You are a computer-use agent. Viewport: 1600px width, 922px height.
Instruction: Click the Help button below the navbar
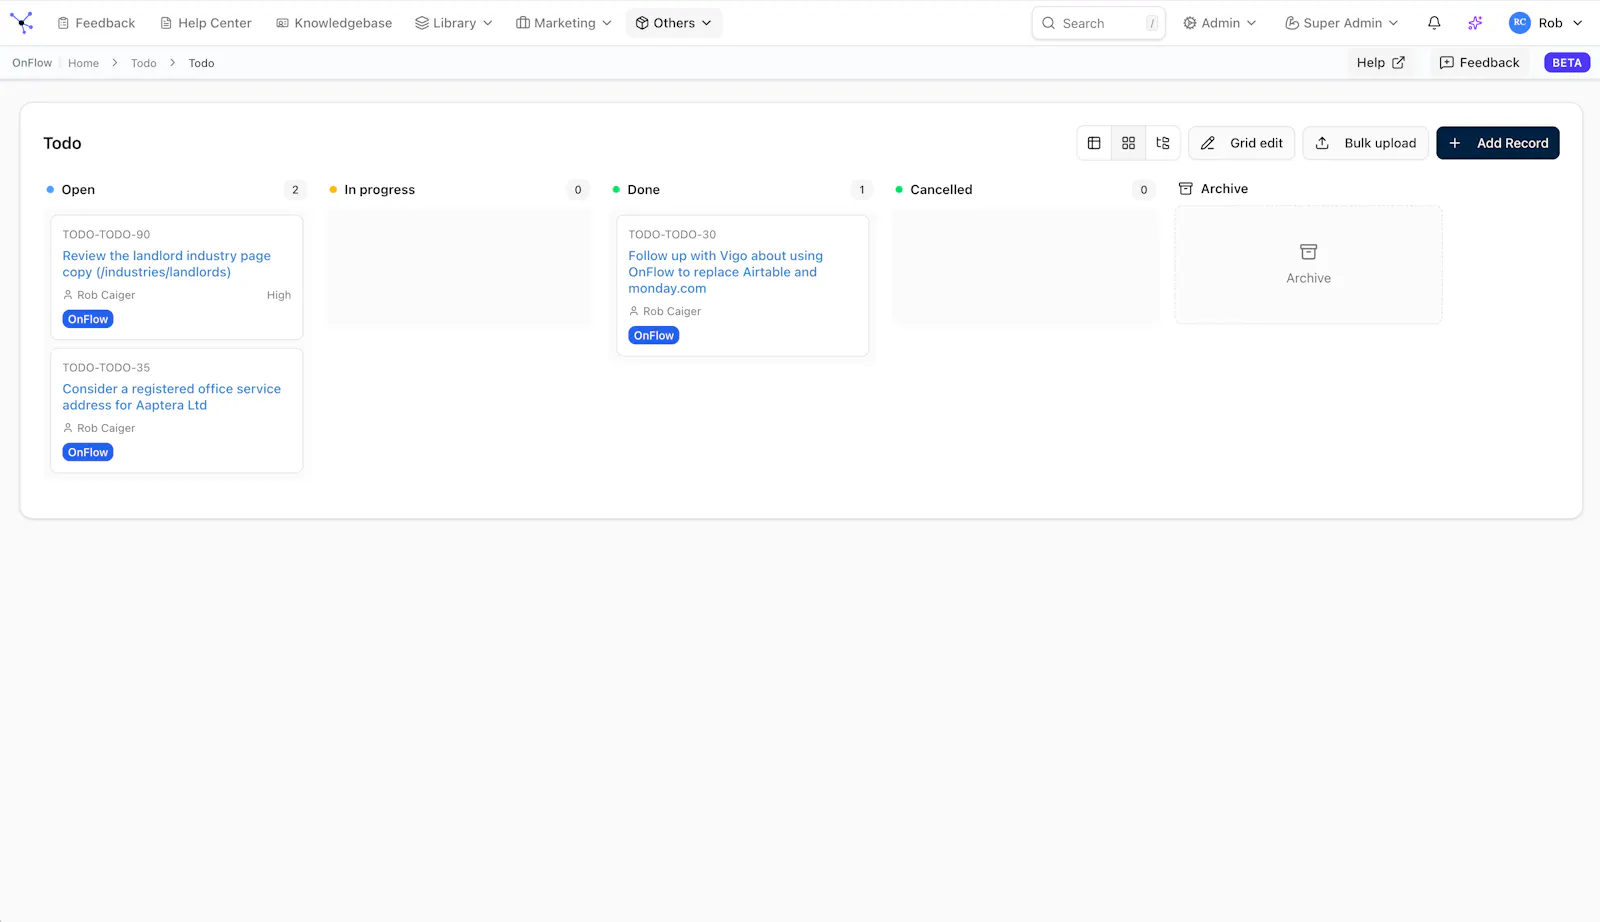tap(1381, 63)
